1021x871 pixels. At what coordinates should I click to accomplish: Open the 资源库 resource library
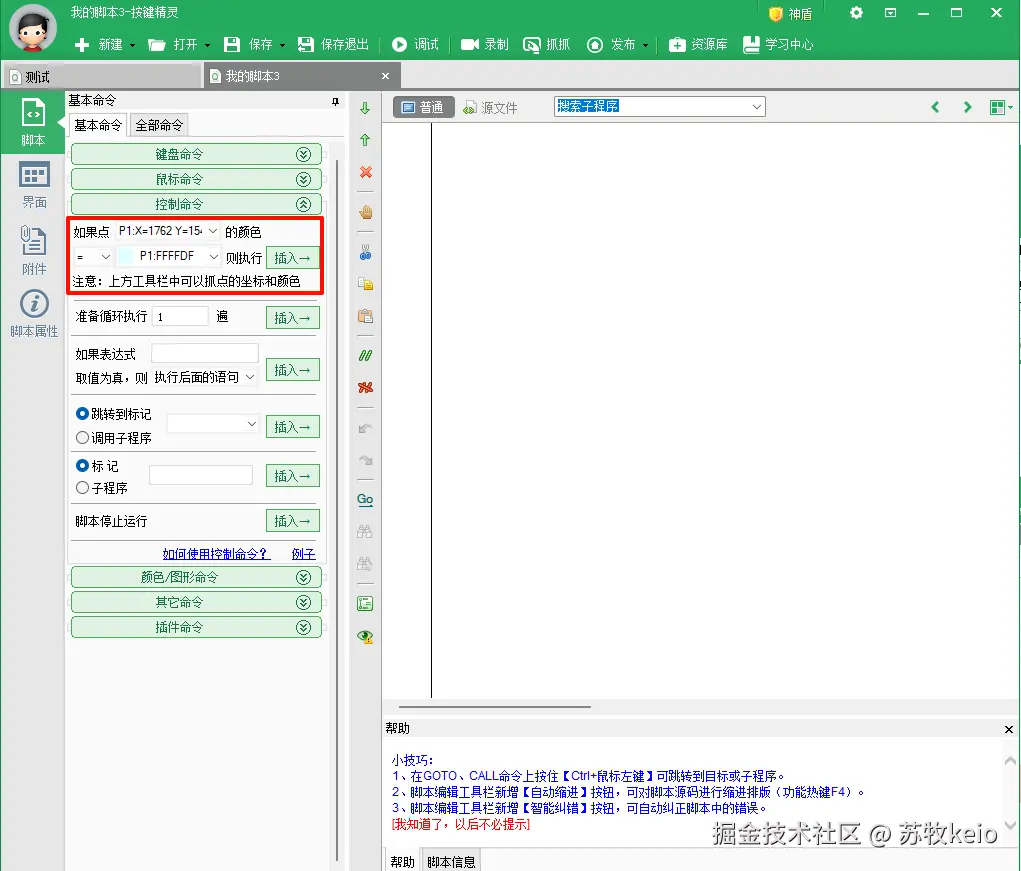pyautogui.click(x=698, y=44)
